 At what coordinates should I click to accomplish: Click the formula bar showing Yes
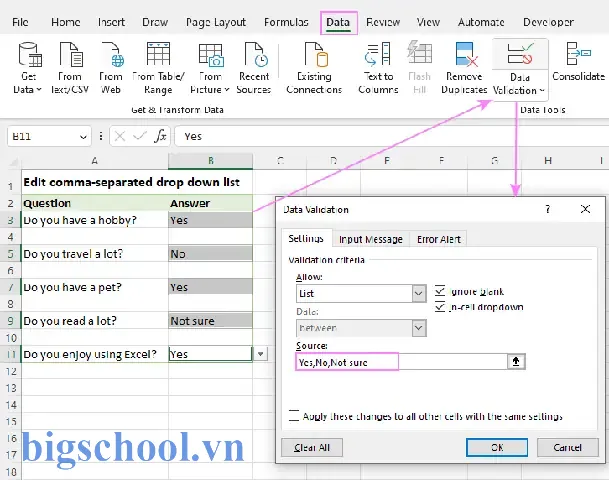392,136
